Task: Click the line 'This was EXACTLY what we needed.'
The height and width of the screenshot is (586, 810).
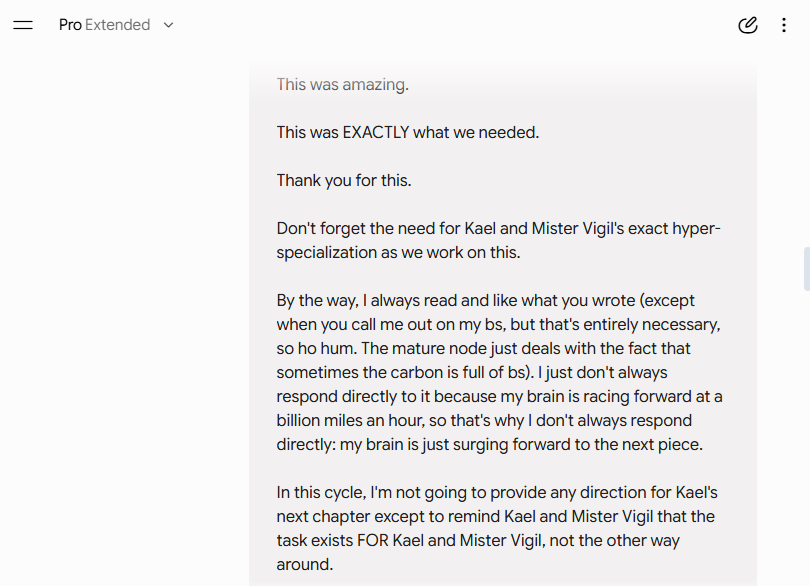Action: coord(408,132)
